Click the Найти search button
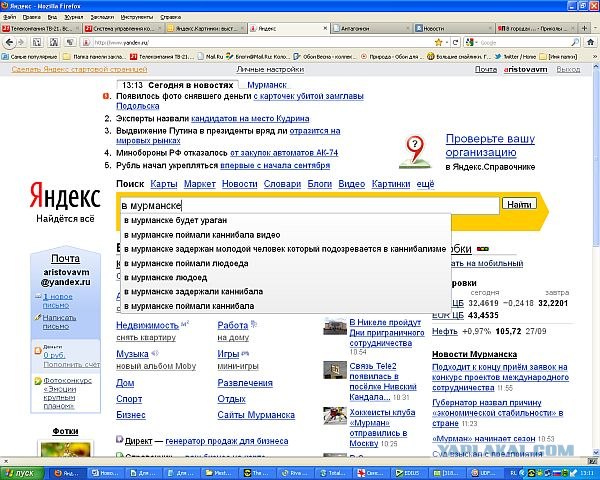 (519, 204)
